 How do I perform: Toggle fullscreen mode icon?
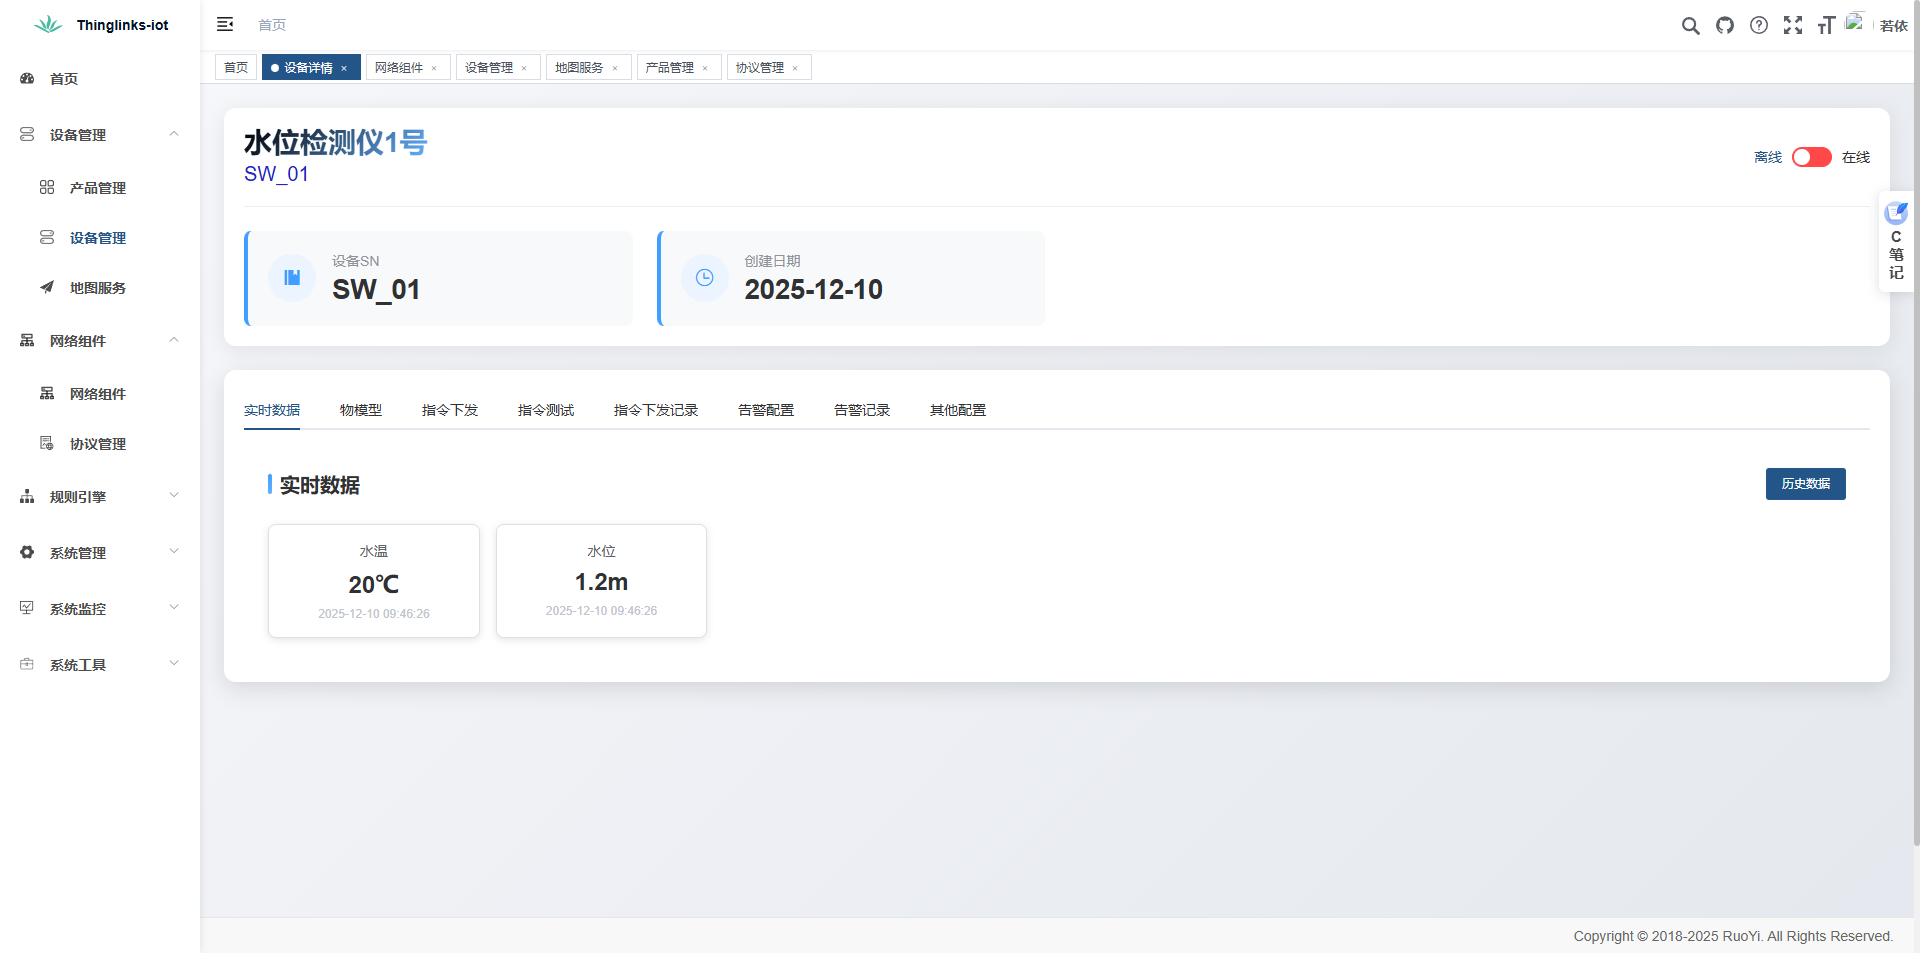coord(1793,26)
